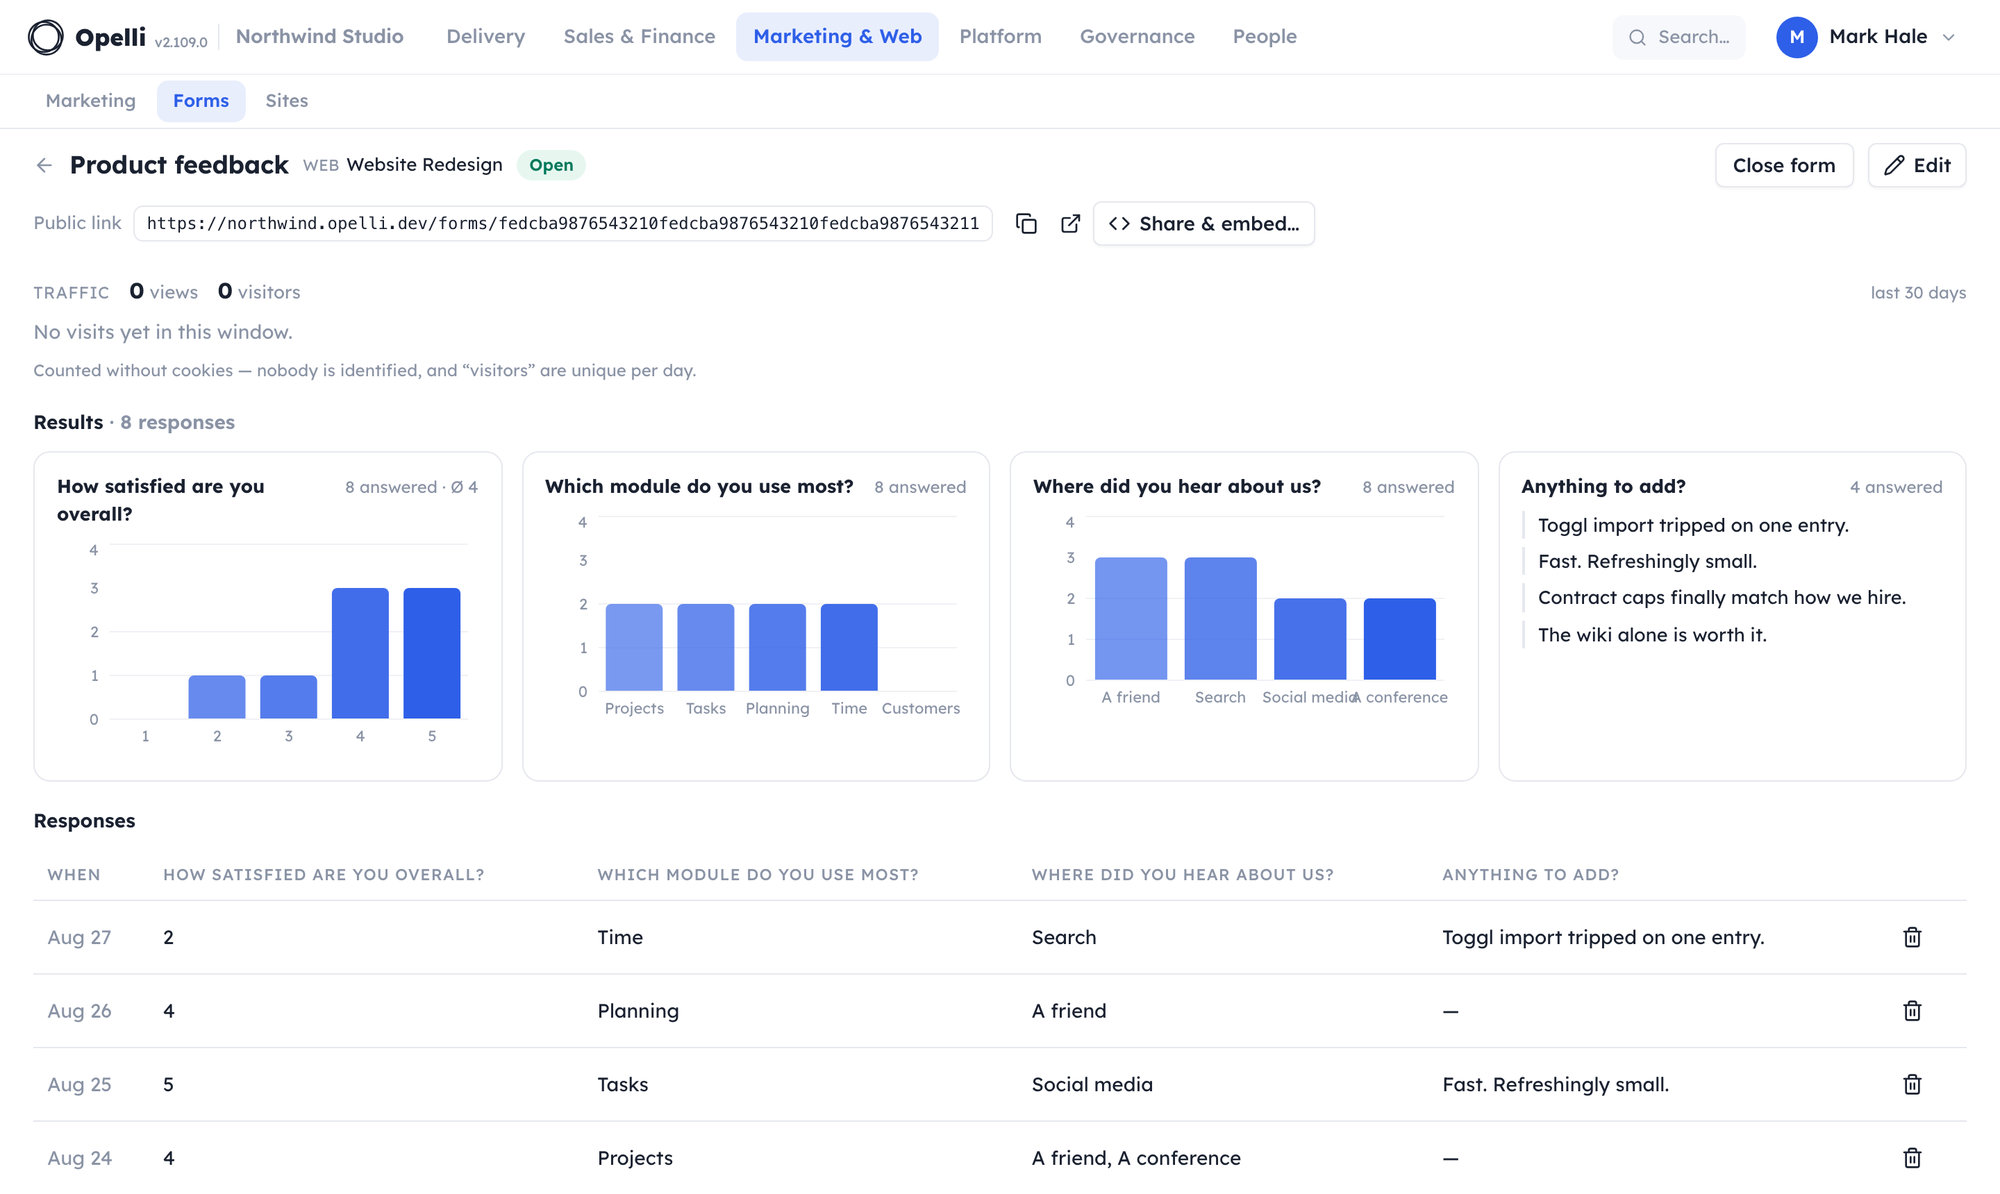This screenshot has width=2000, height=1194.
Task: Click Mark Hale's avatar icon
Action: tap(1796, 37)
